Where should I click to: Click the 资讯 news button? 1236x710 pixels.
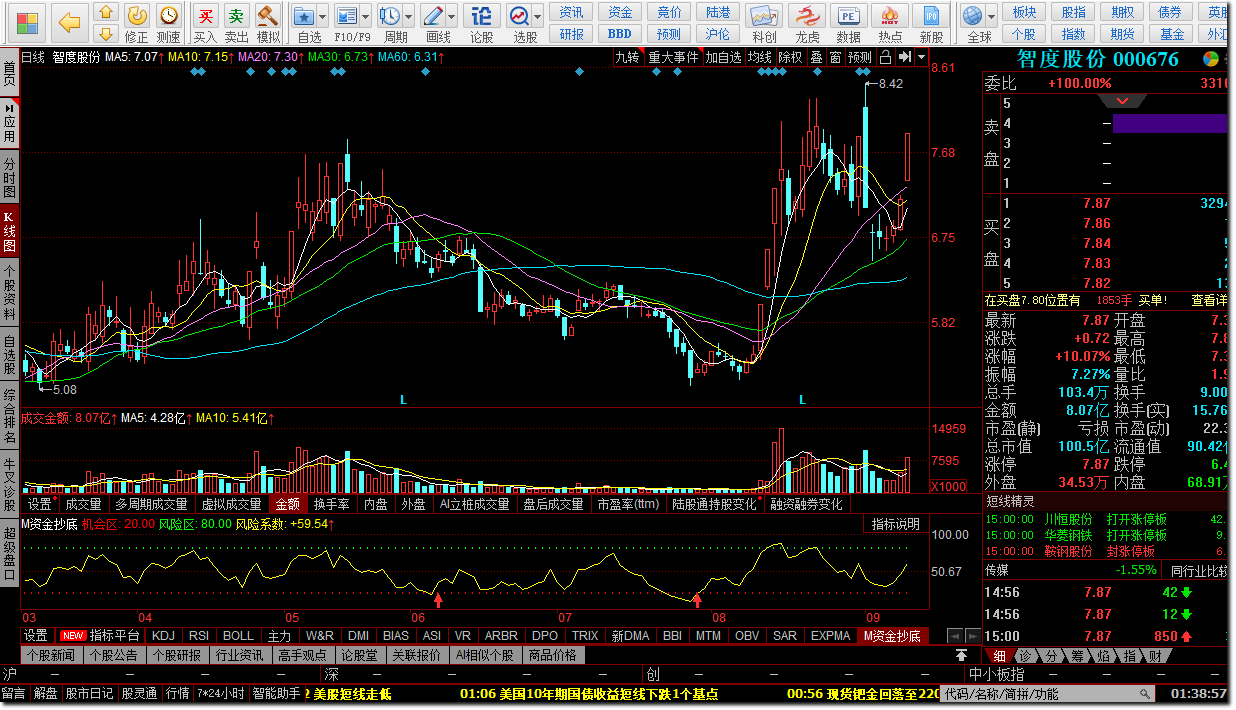point(572,12)
